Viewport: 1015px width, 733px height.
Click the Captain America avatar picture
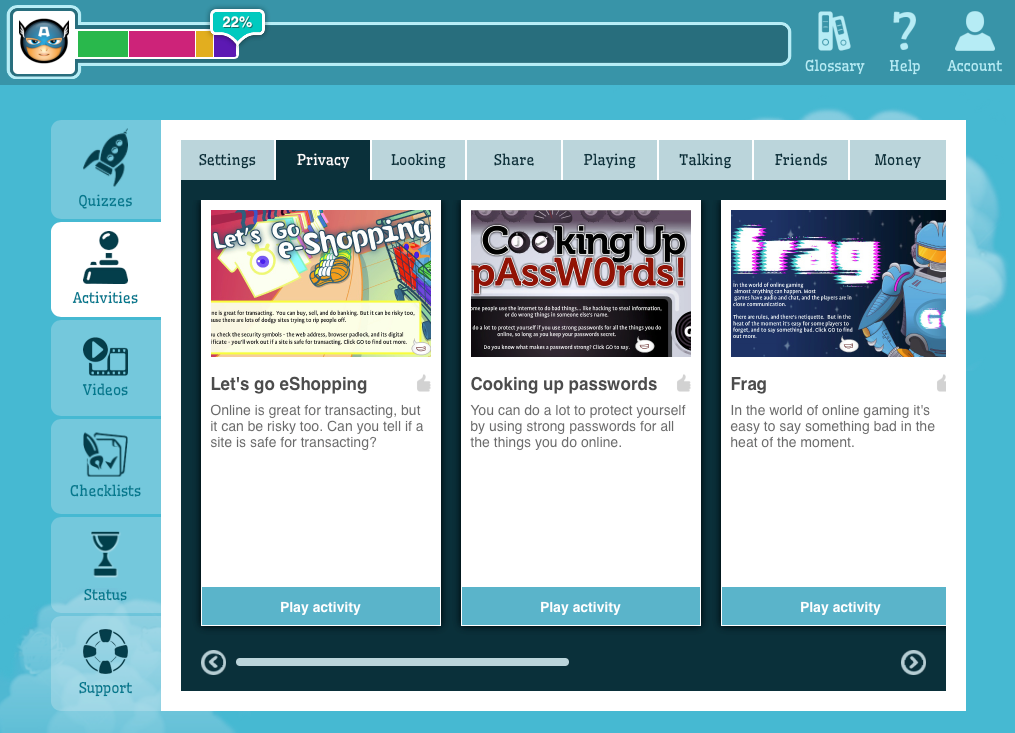44,43
